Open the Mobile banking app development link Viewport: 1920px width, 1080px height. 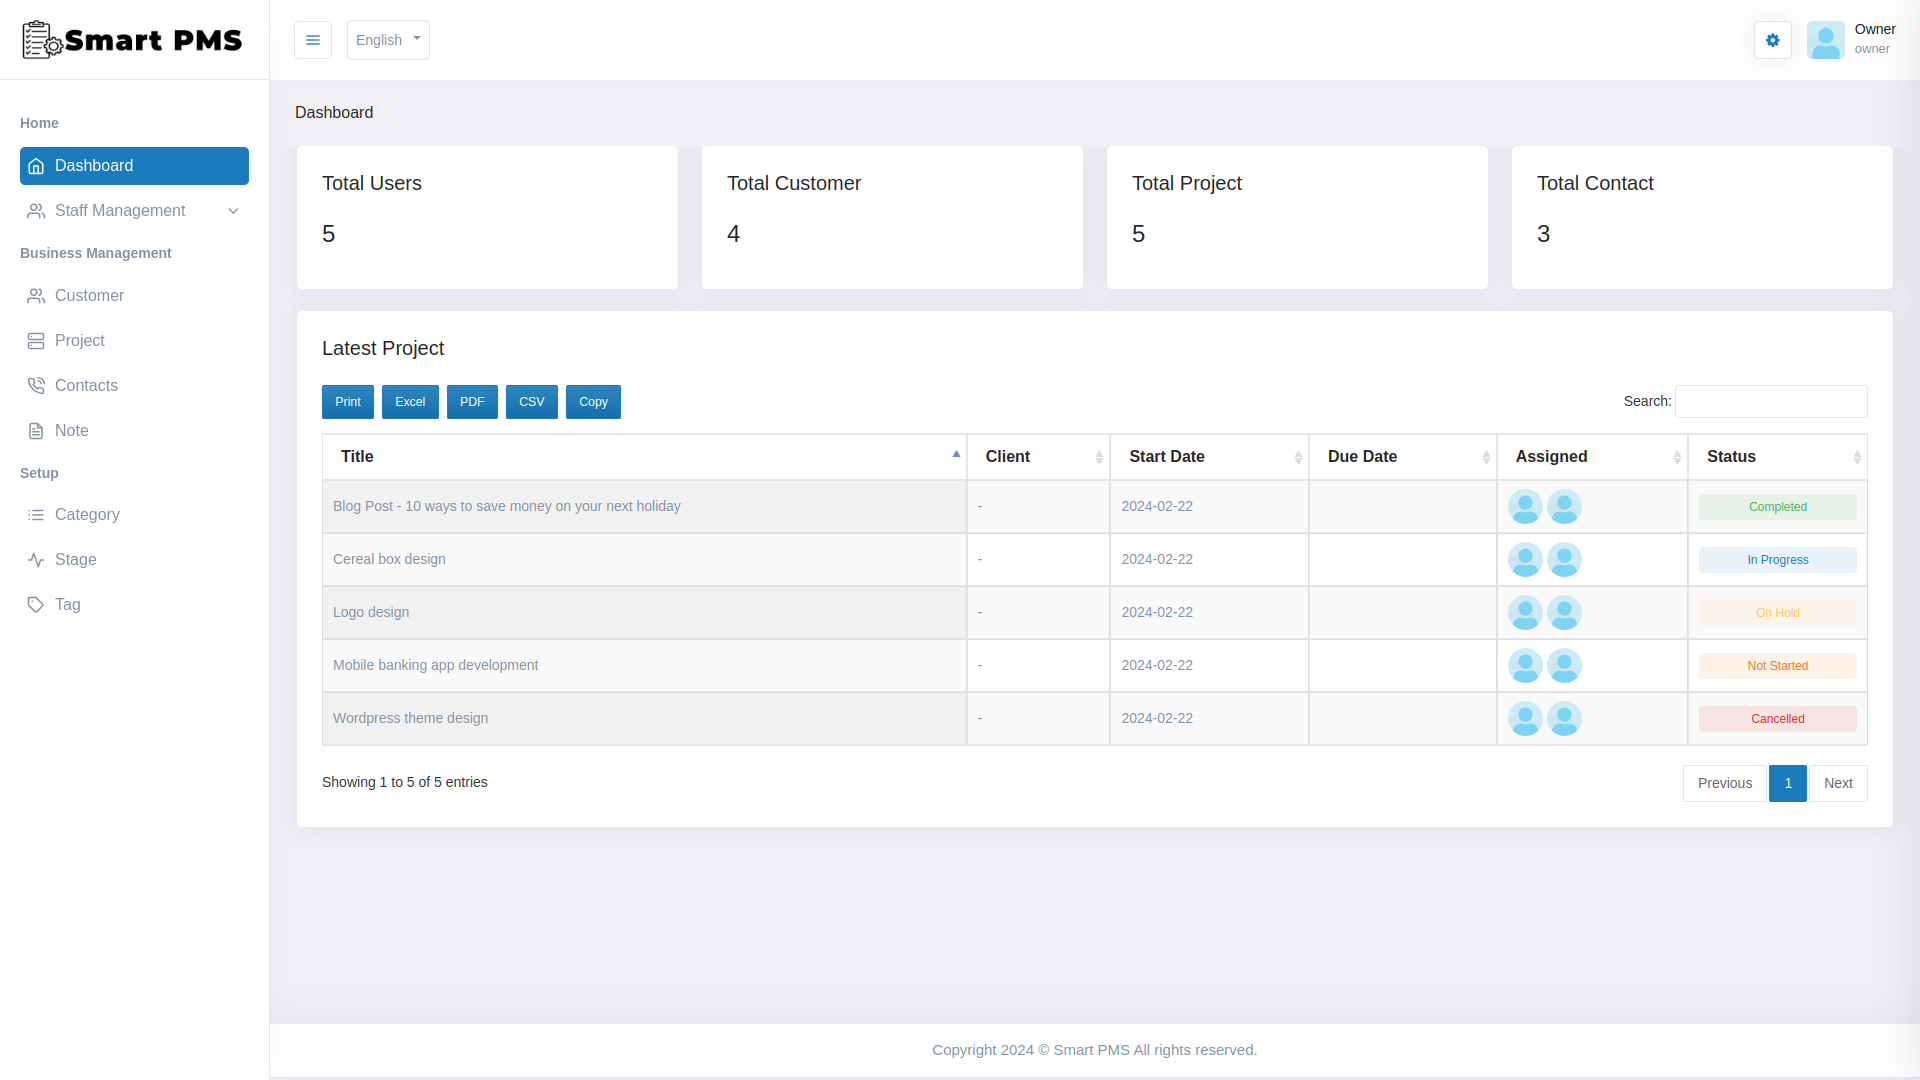(435, 665)
